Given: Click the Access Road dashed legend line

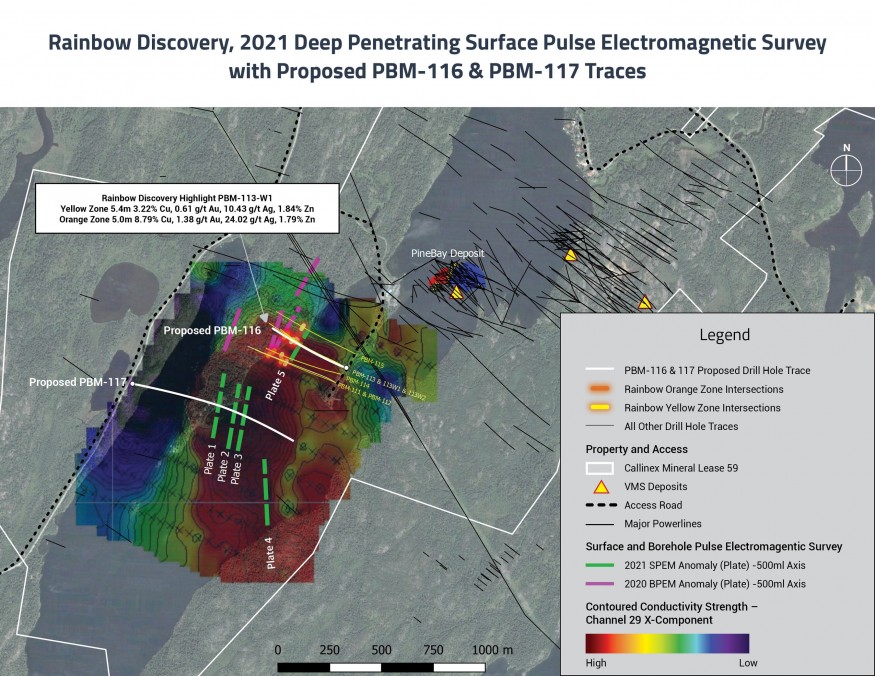Looking at the screenshot, I should coord(601,505).
